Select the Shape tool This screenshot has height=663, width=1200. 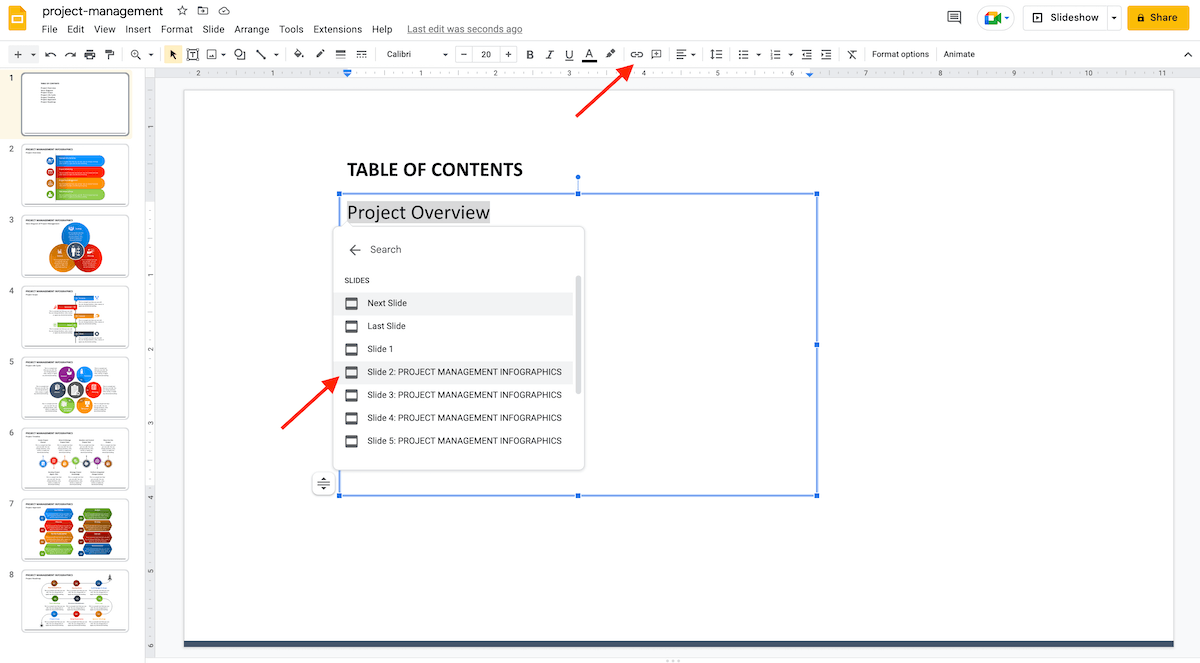[240, 54]
